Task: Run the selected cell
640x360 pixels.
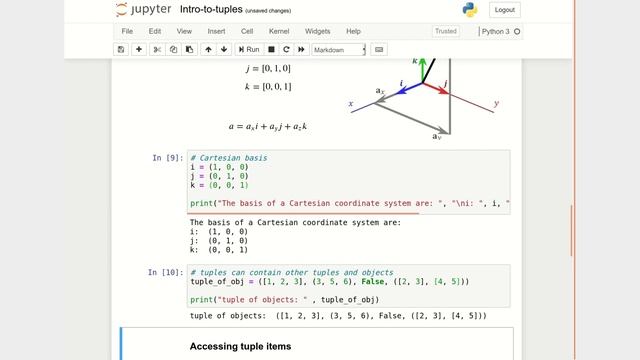Action: tap(249, 49)
